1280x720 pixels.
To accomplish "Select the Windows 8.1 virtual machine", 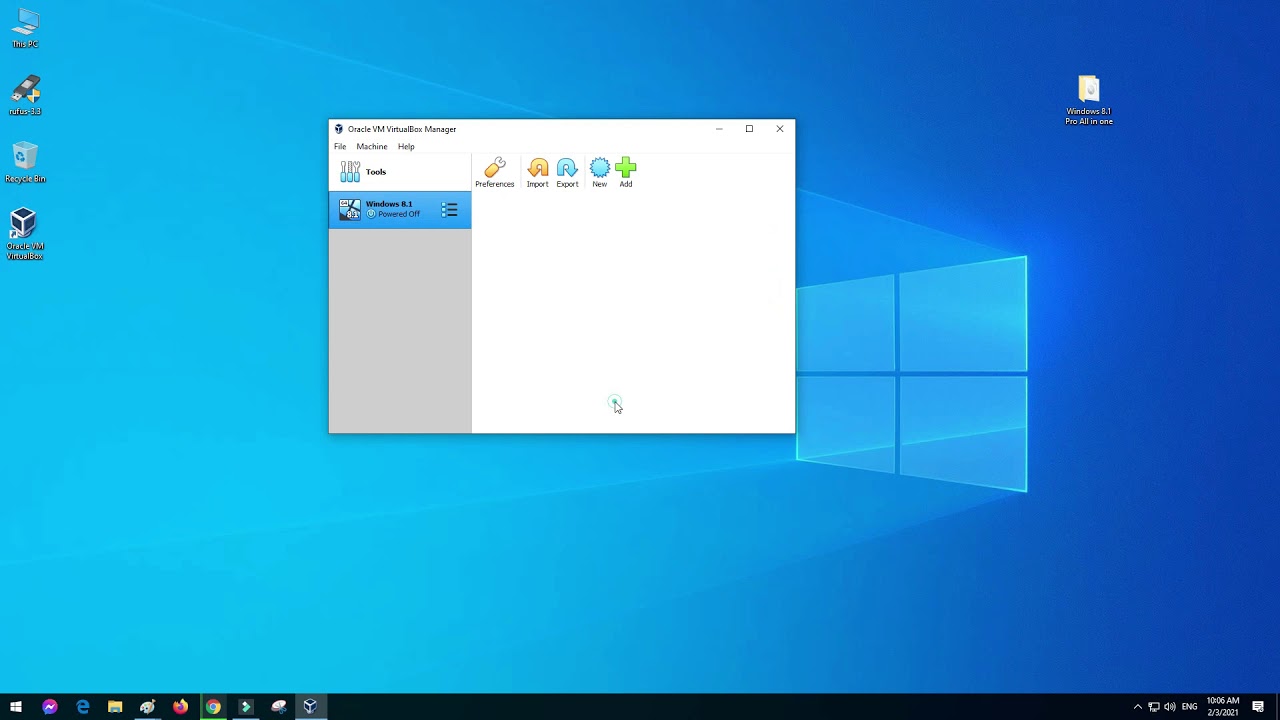I will pyautogui.click(x=400, y=209).
